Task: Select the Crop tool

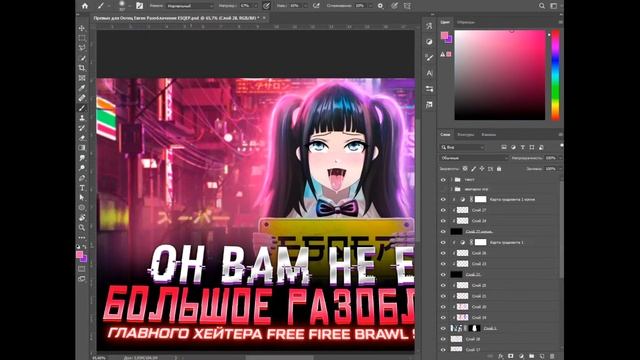Action: coord(82,68)
